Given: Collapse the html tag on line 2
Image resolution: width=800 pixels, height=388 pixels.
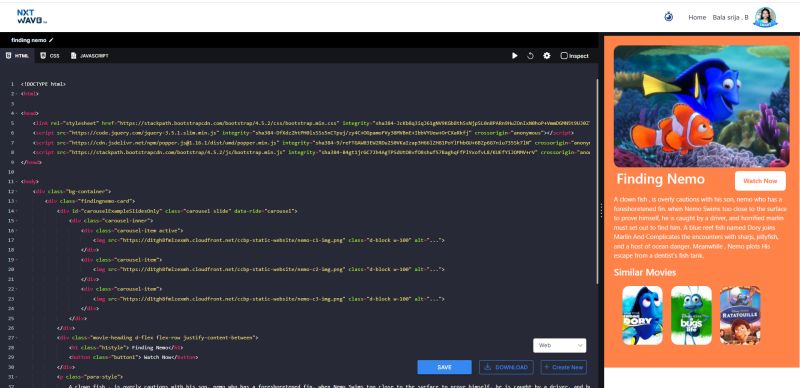Looking at the screenshot, I should pyautogui.click(x=17, y=93).
